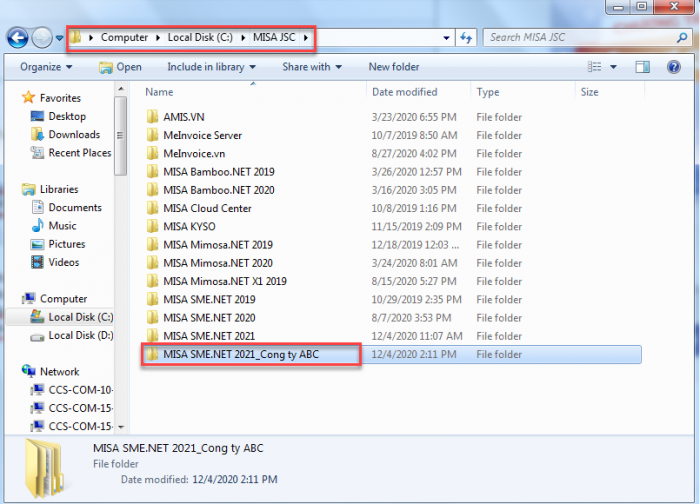Click the Refresh button beside address bar
Screen dimensions: 700x504
tap(466, 38)
